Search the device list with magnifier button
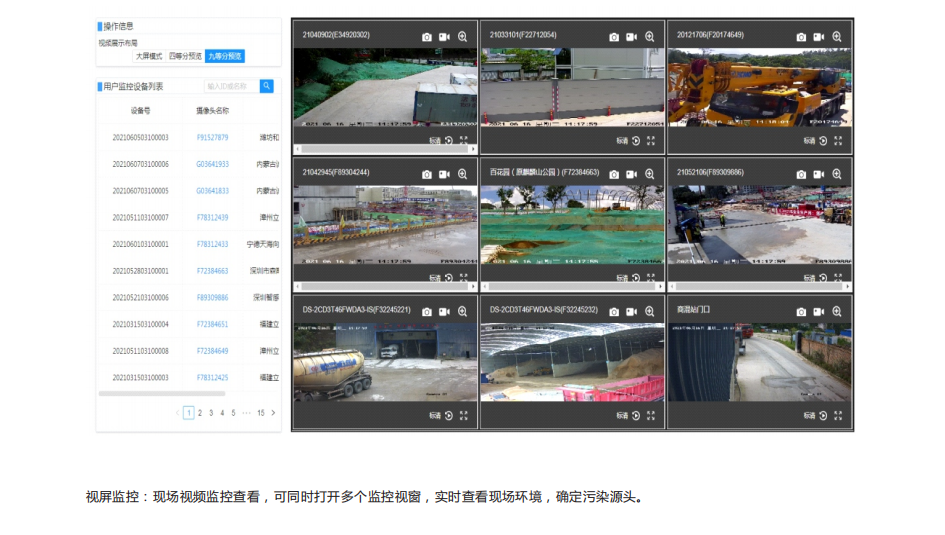Screen dimensions: 945x535 click(x=266, y=86)
